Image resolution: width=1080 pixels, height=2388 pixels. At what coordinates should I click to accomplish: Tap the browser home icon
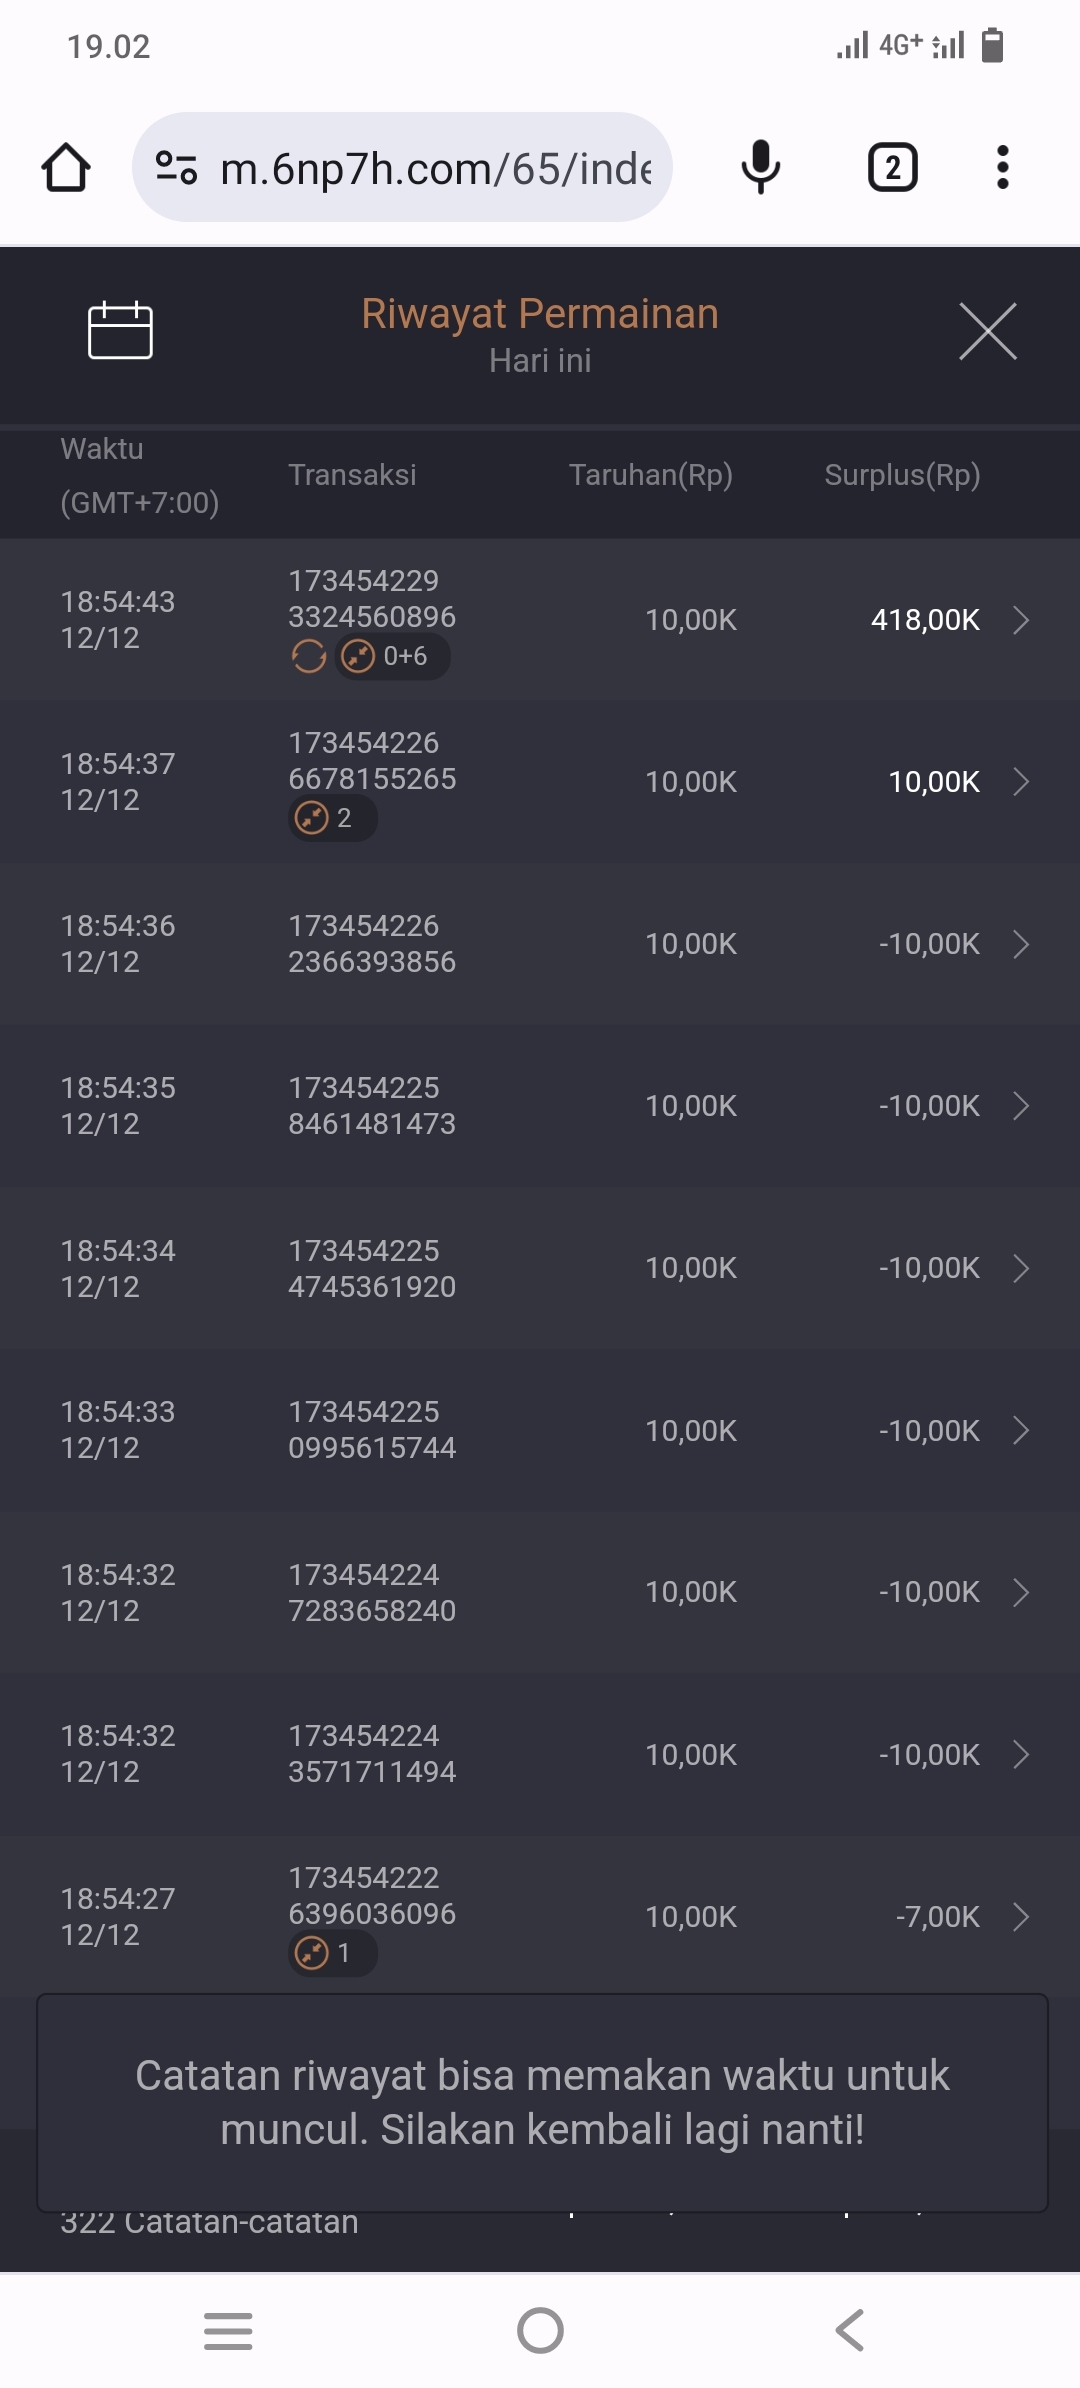66,167
